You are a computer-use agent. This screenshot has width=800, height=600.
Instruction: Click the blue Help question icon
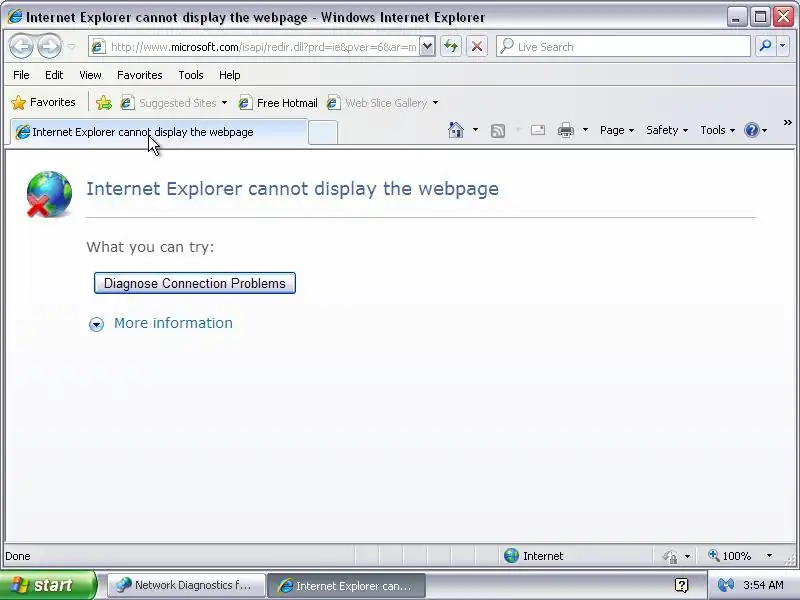point(752,130)
